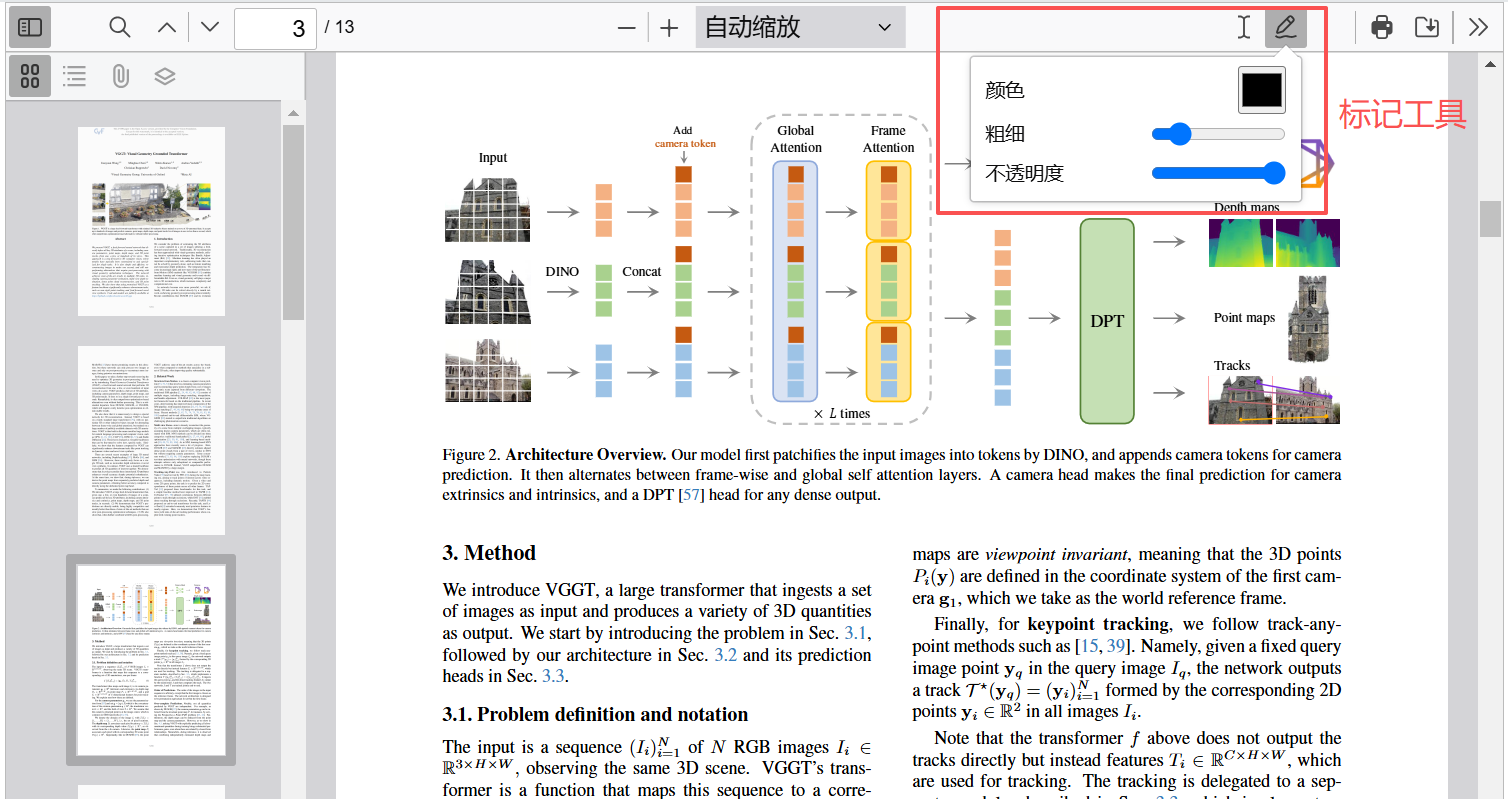Click the green DPT block in figure
This screenshot has width=1508, height=799.
tap(1107, 321)
